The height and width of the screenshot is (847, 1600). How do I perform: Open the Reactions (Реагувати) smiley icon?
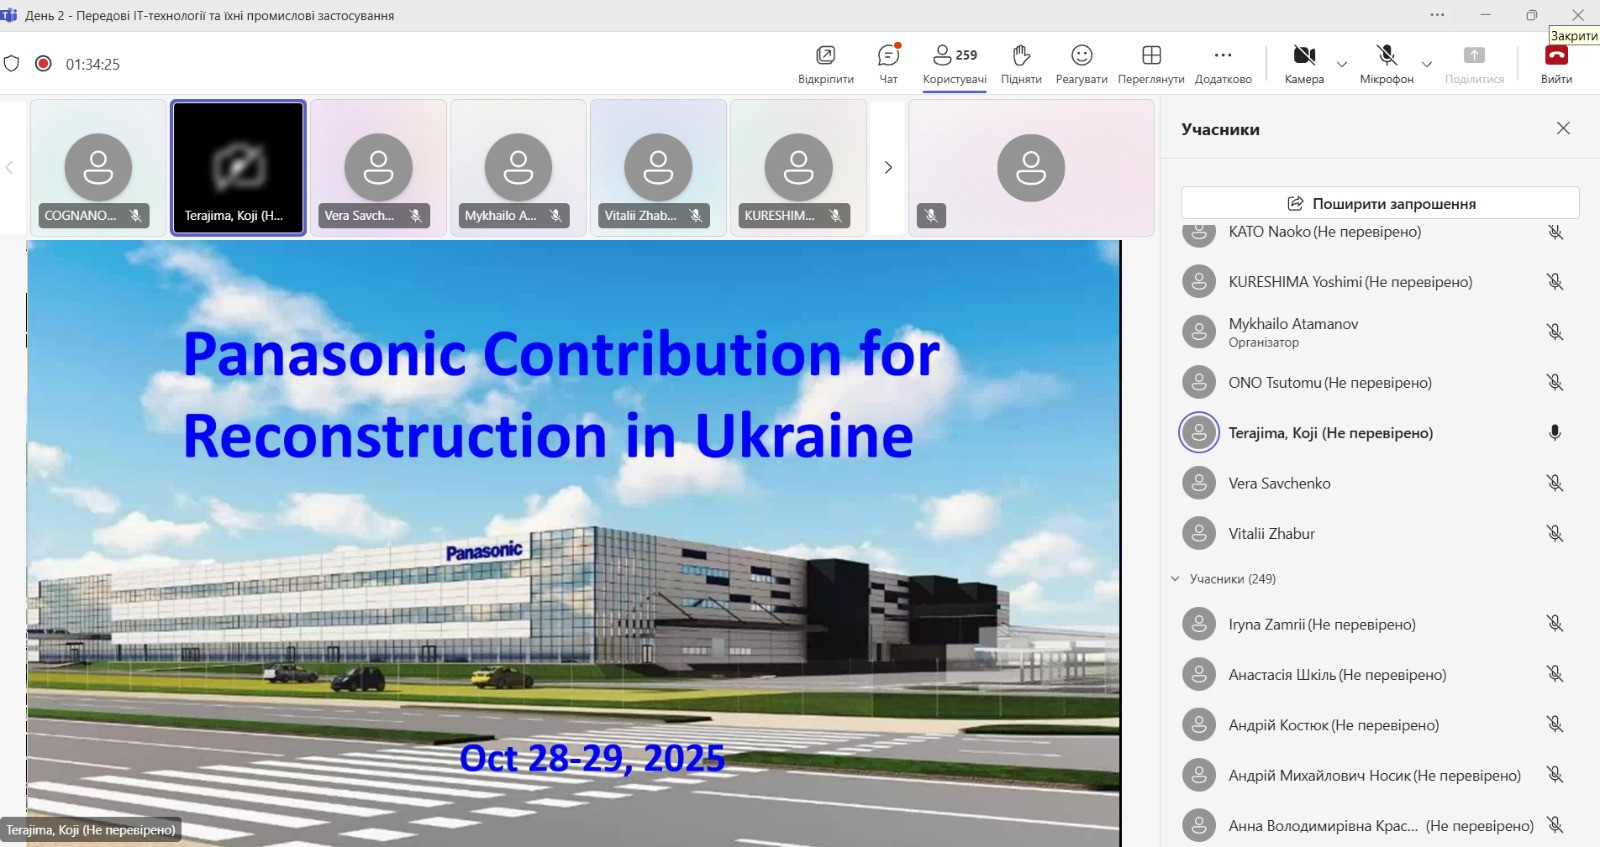(x=1081, y=56)
